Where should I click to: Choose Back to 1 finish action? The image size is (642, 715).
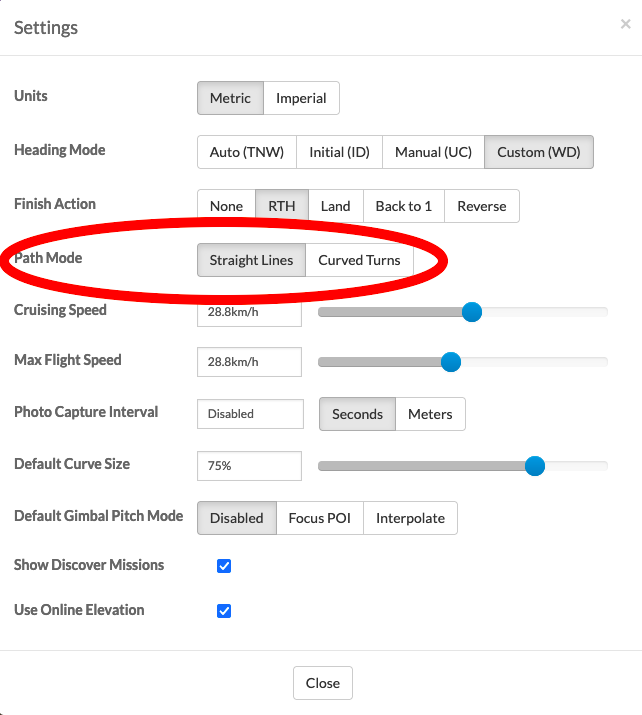pos(404,206)
